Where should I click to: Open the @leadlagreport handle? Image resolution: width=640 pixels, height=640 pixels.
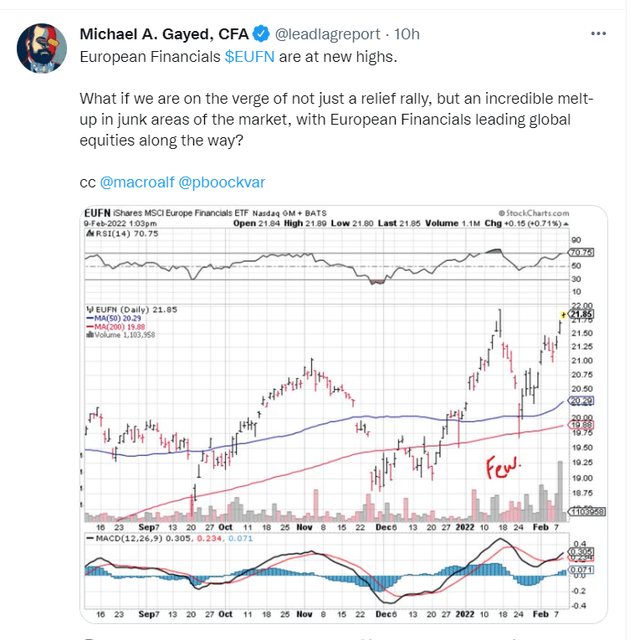tap(327, 34)
